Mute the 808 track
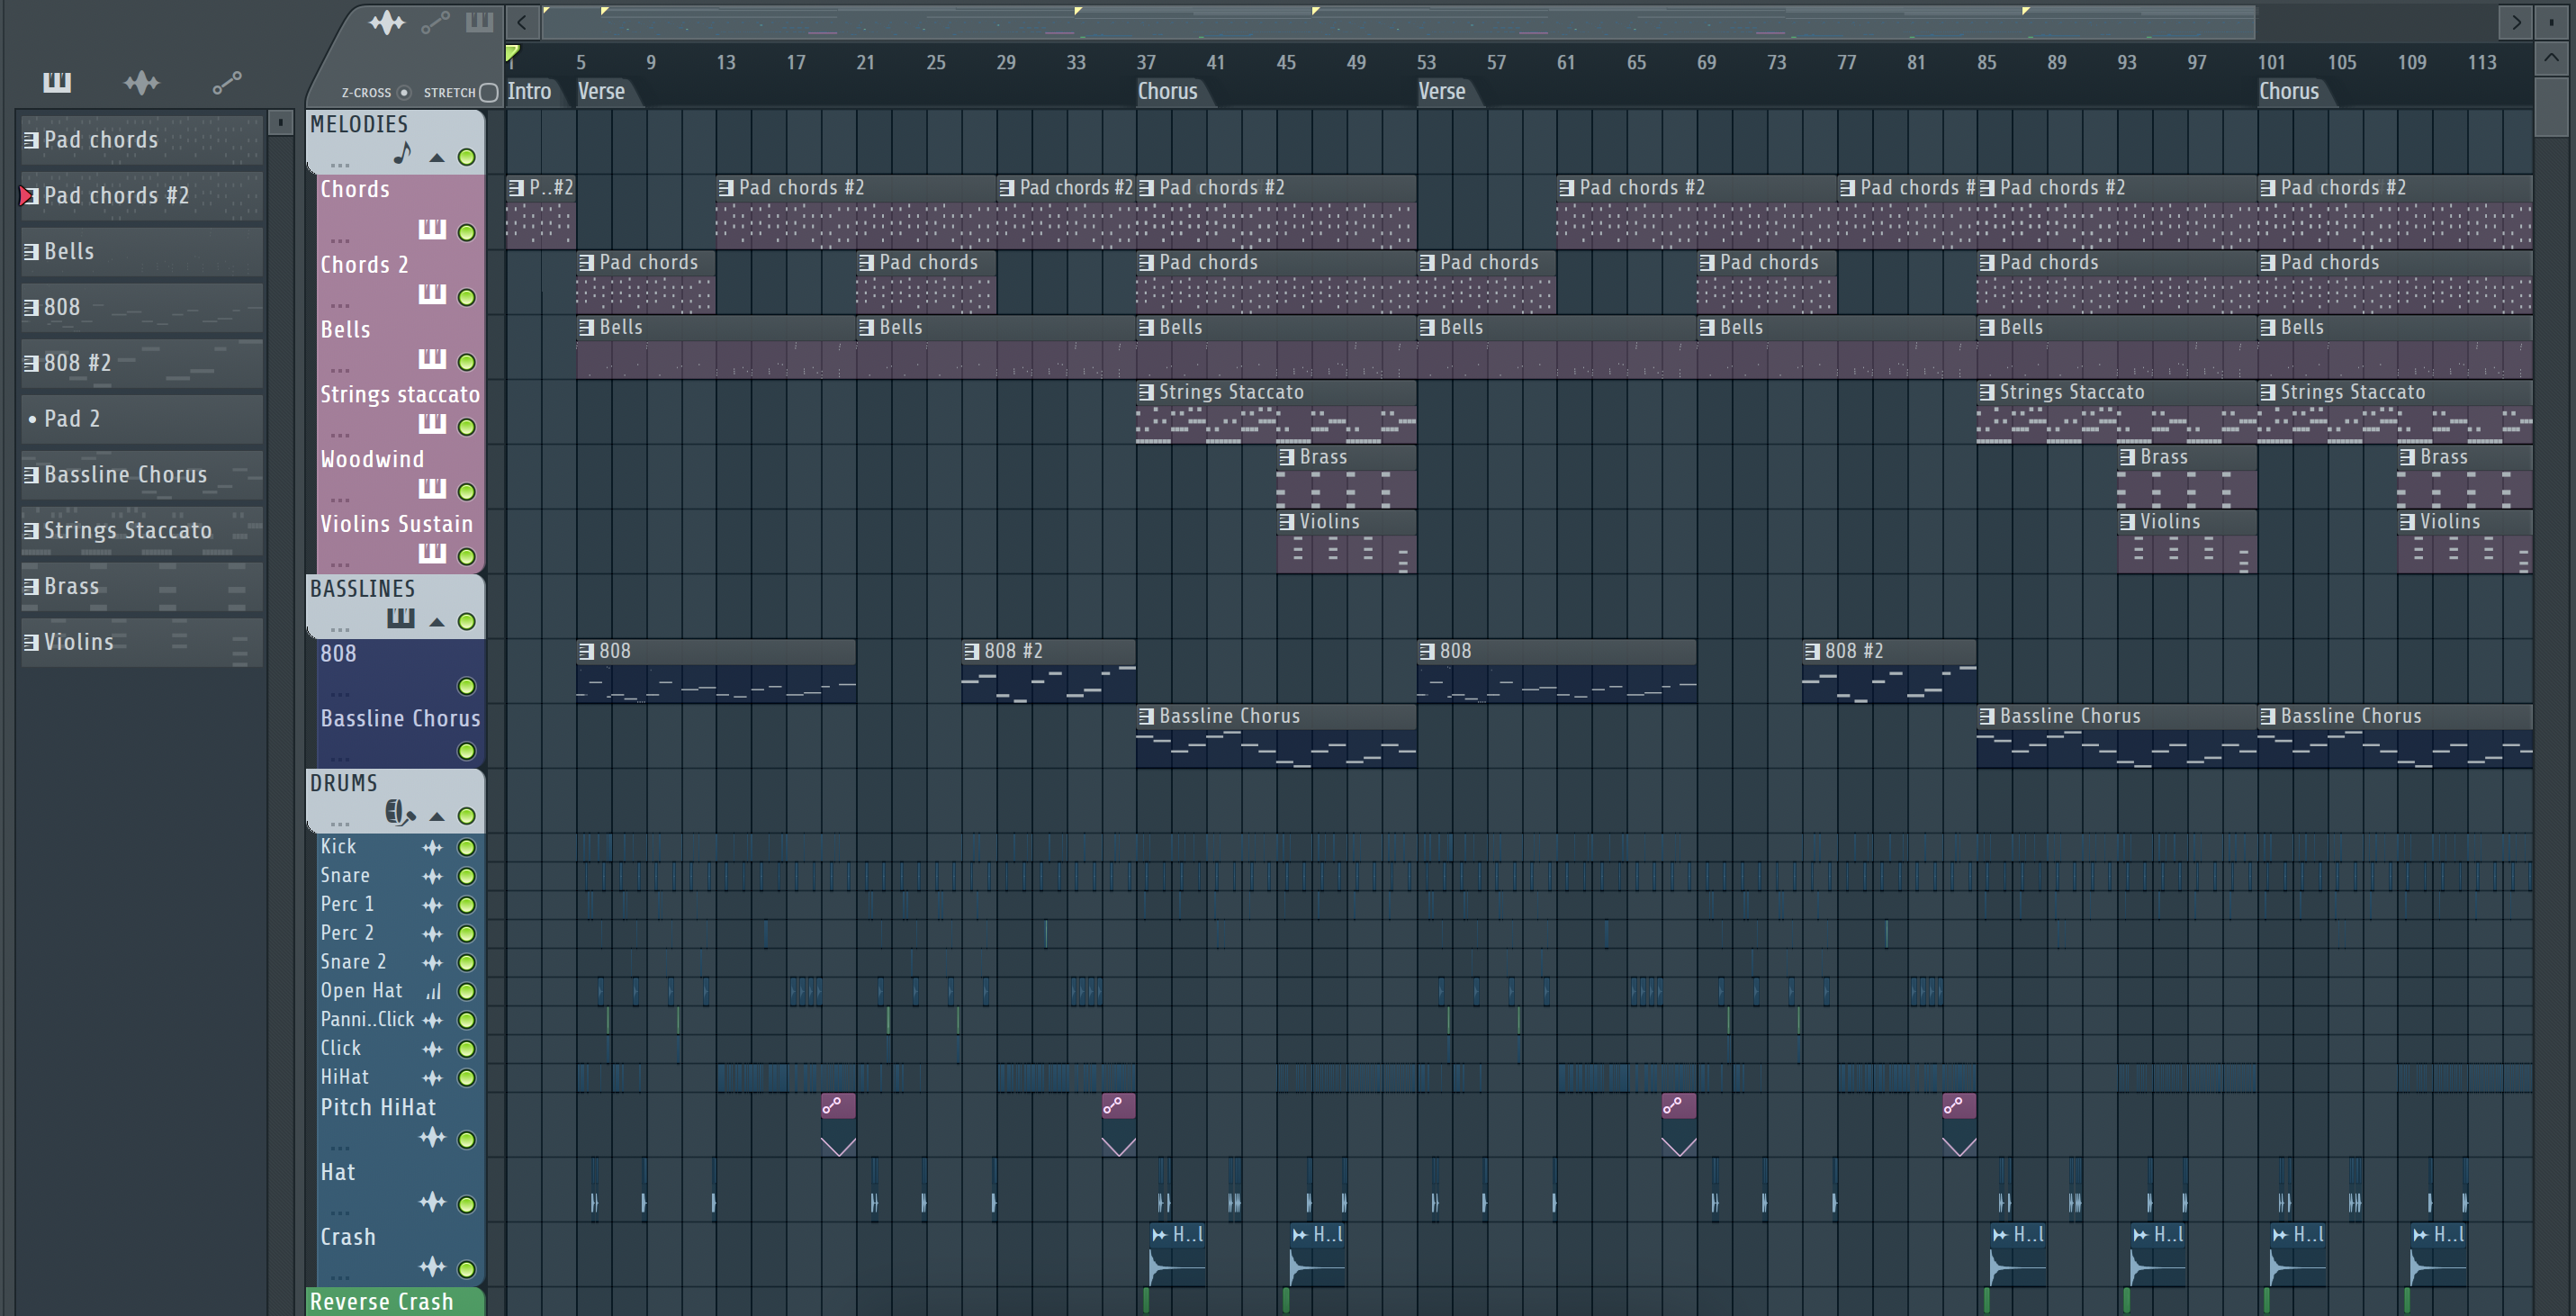The image size is (2576, 1316). click(x=466, y=686)
